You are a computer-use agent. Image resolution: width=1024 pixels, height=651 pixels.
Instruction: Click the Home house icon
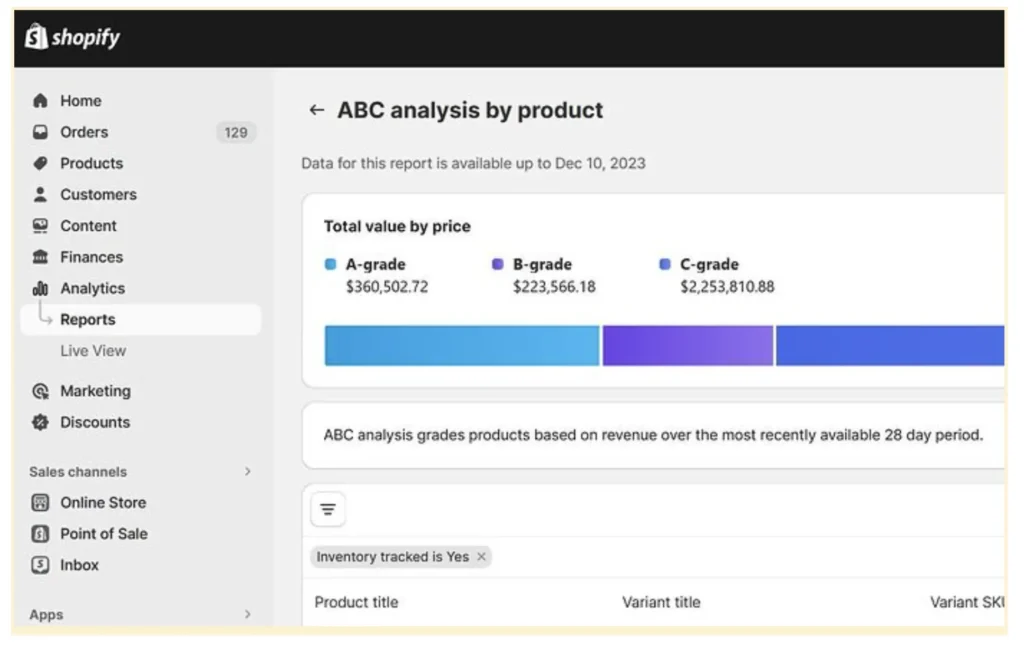pyautogui.click(x=40, y=101)
